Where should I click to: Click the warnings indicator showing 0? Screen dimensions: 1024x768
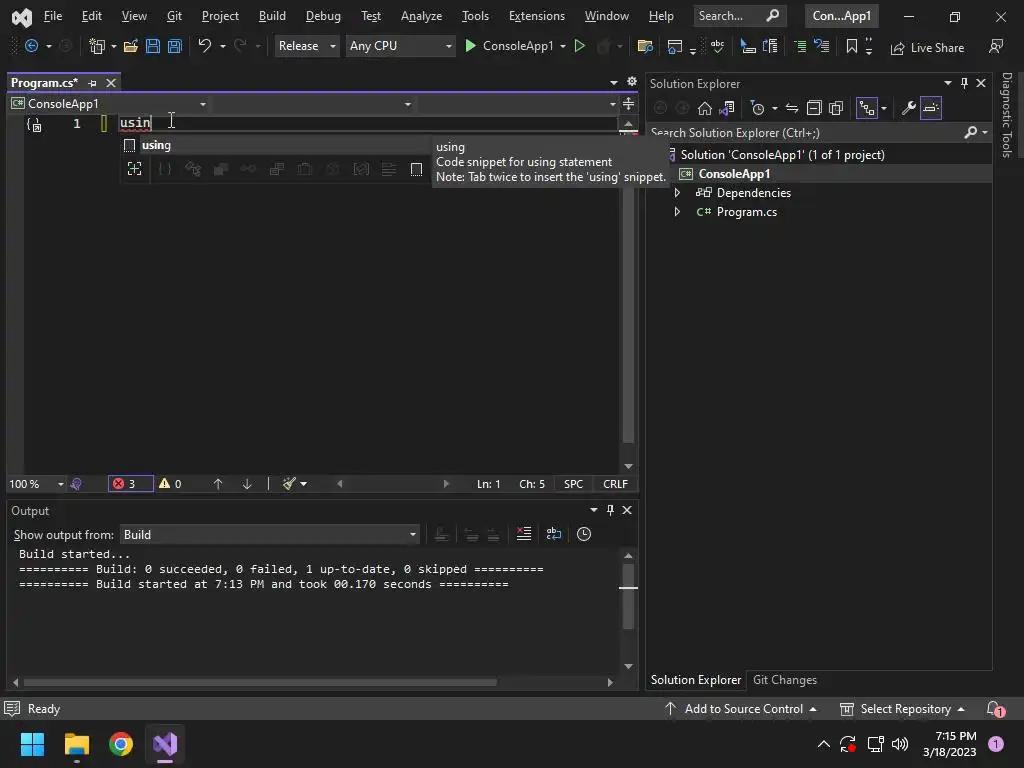point(170,484)
